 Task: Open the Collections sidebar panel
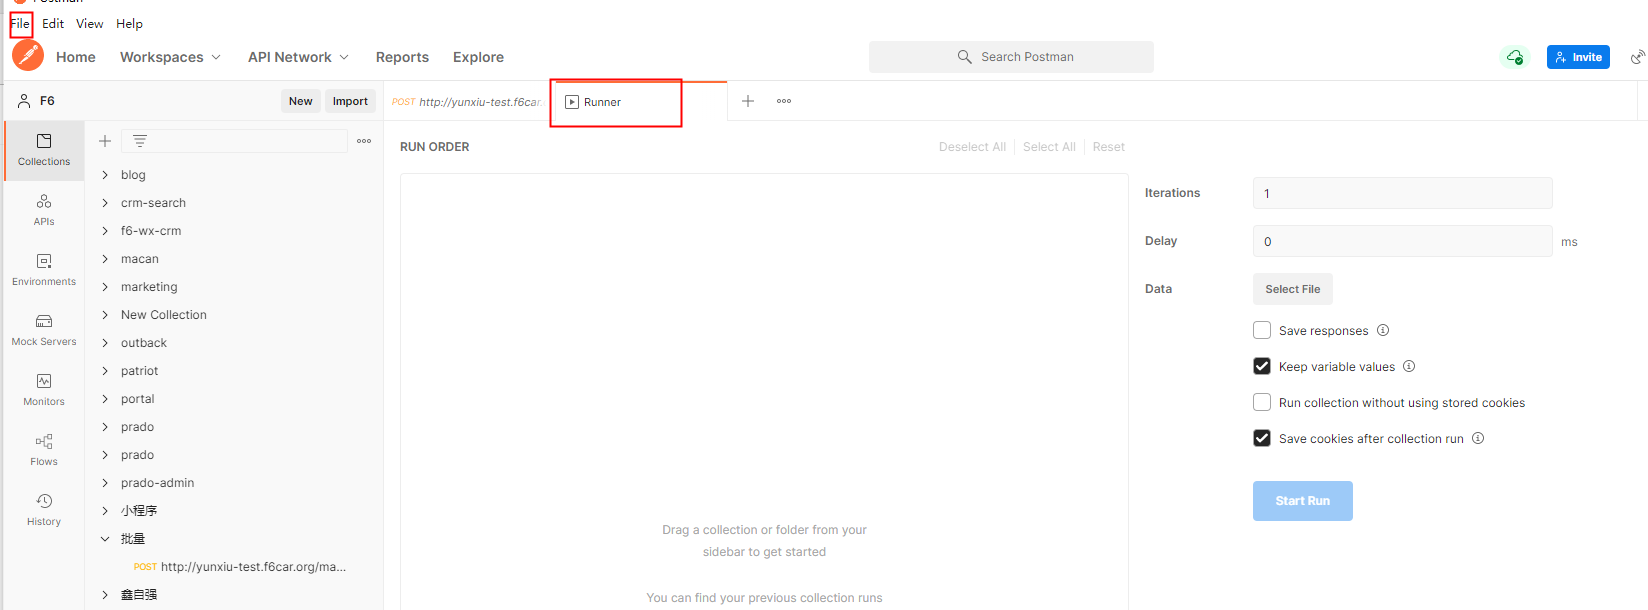click(x=44, y=150)
